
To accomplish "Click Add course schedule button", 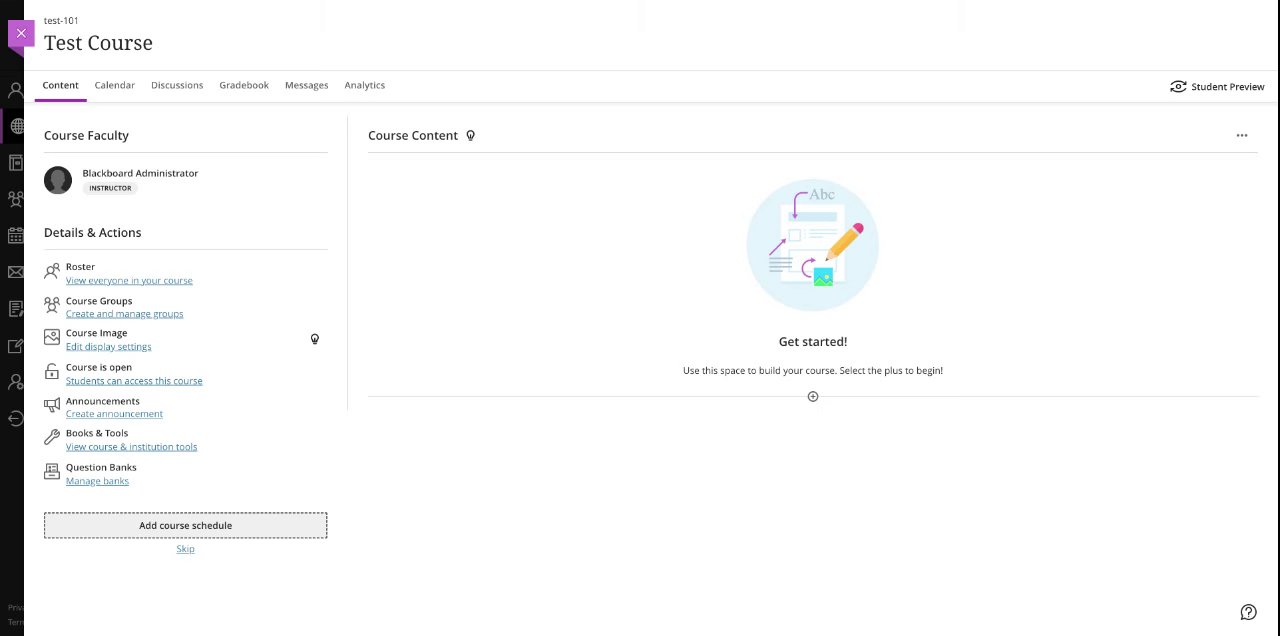I will (185, 525).
